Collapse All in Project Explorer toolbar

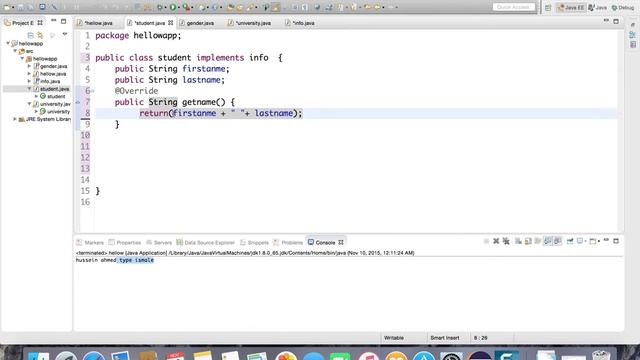[x=30, y=35]
